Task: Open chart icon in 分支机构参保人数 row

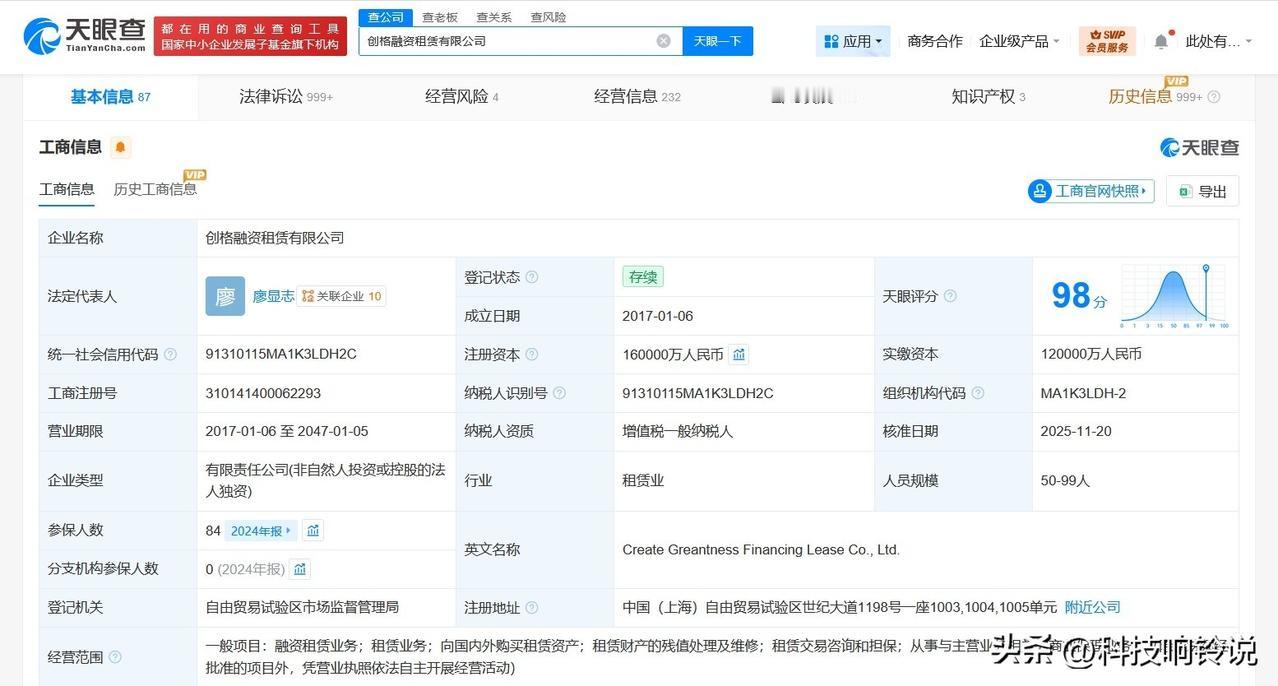Action: point(300,569)
